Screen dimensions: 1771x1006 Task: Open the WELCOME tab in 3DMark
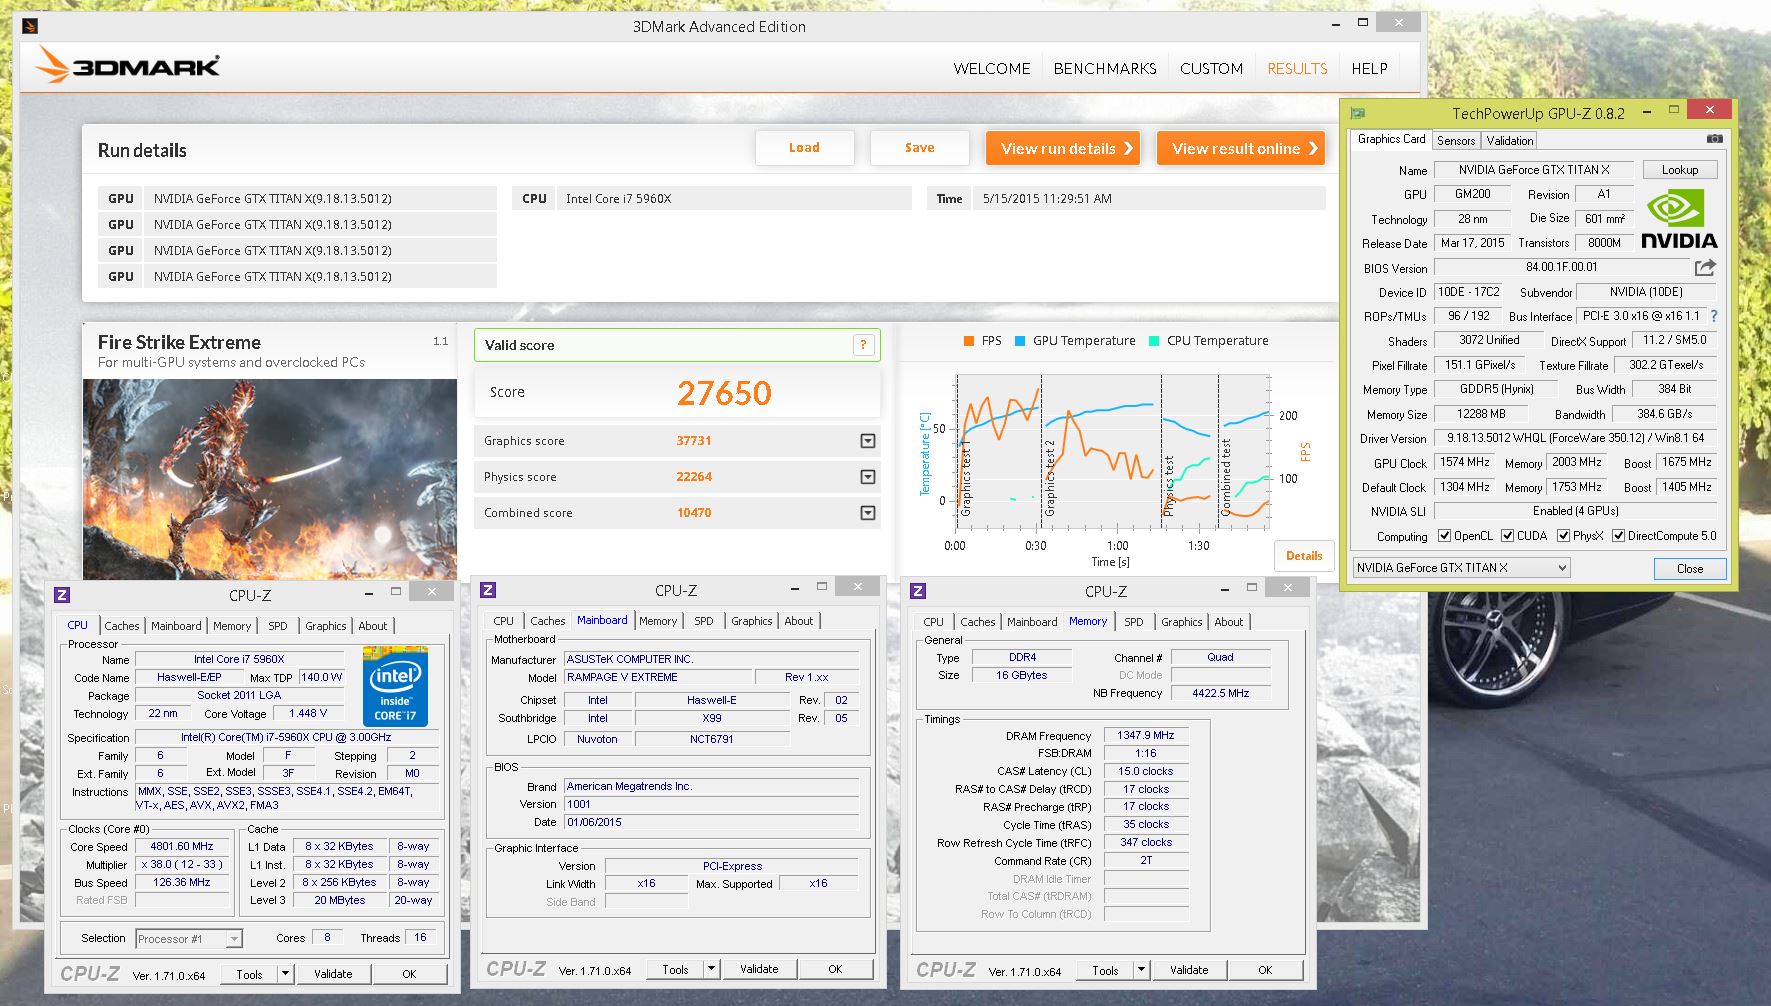(991, 69)
